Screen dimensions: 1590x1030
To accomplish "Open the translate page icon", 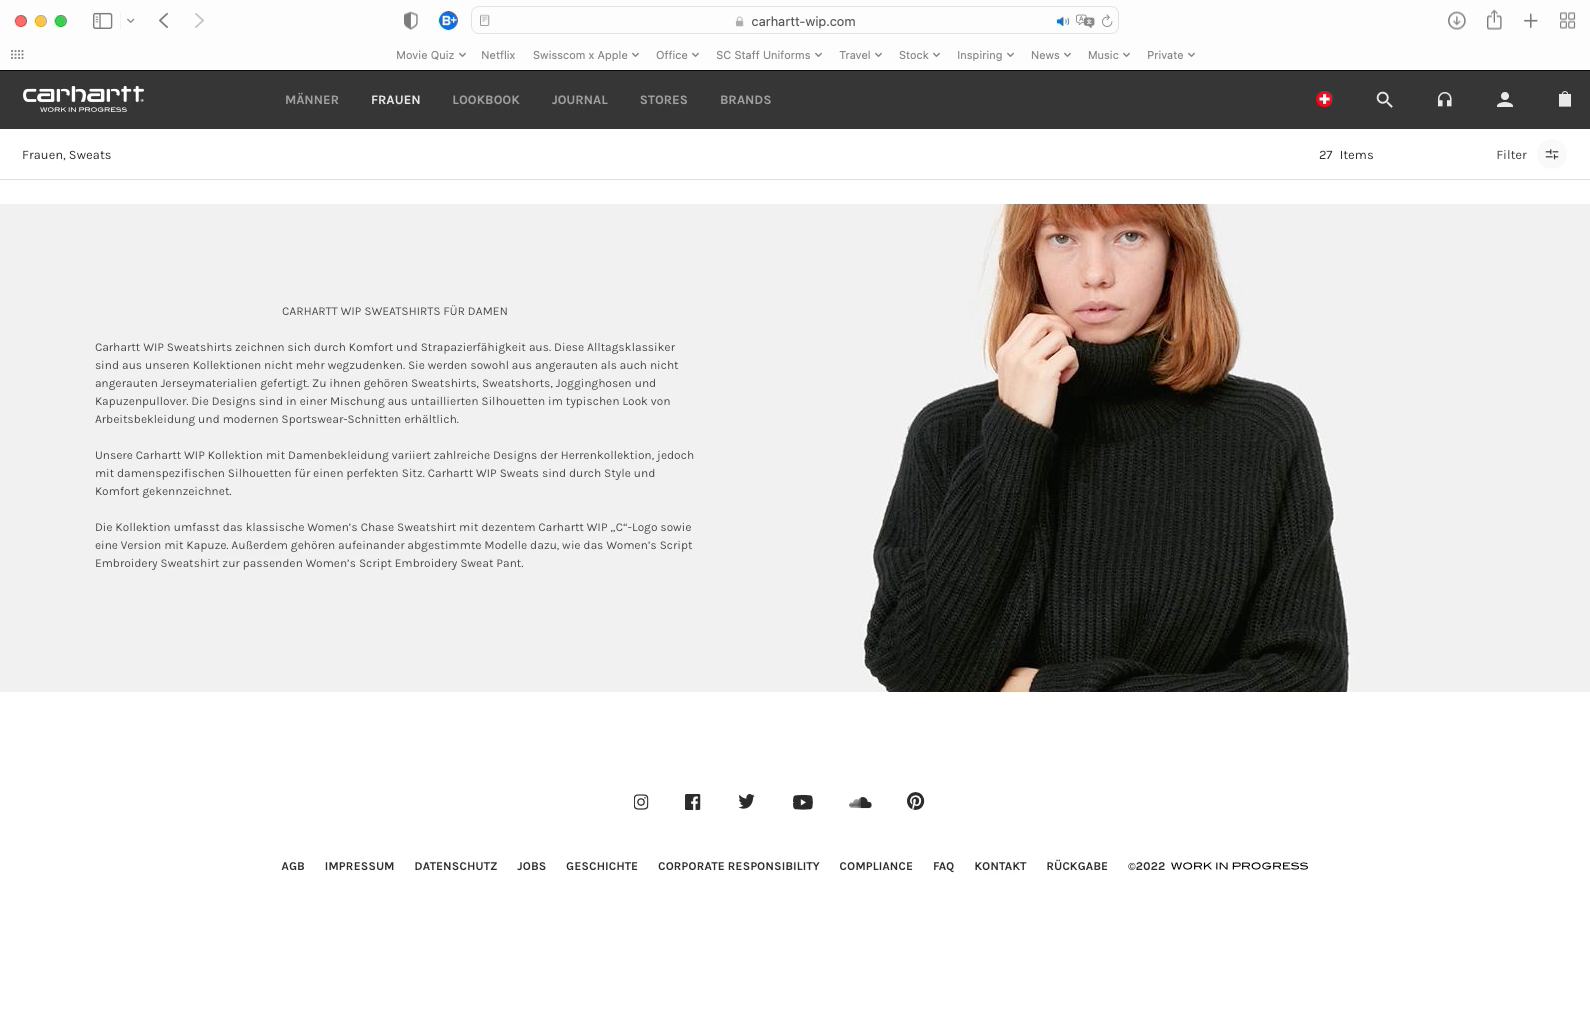I will point(1085,21).
